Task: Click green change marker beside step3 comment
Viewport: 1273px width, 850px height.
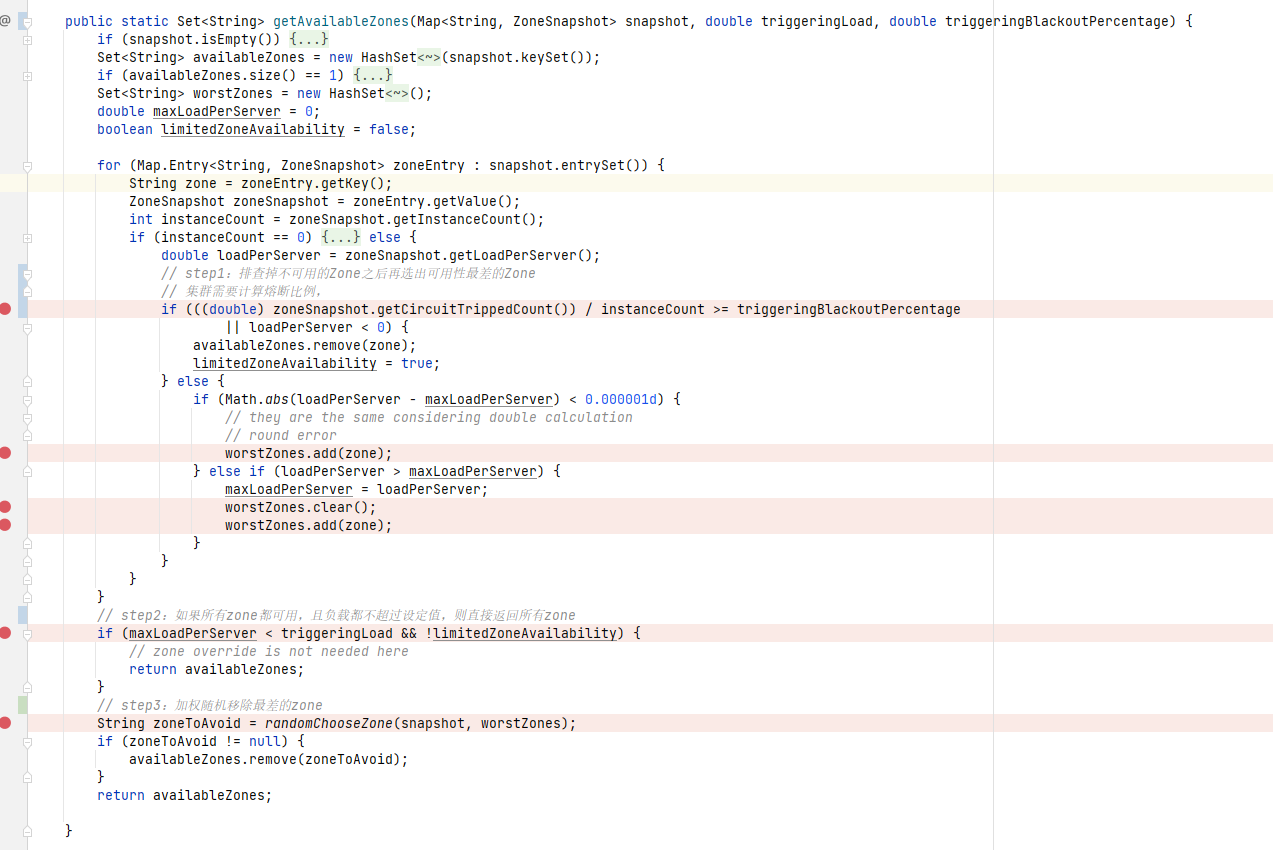Action: pyautogui.click(x=23, y=705)
